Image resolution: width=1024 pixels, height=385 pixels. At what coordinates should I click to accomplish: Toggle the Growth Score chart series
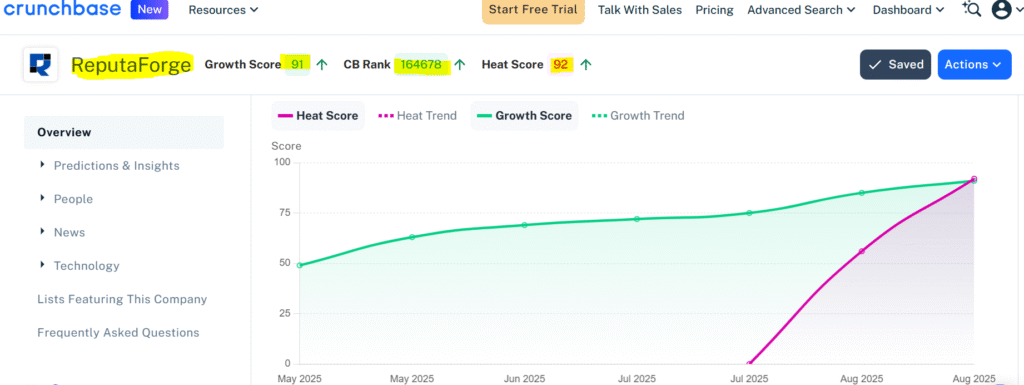pos(524,116)
